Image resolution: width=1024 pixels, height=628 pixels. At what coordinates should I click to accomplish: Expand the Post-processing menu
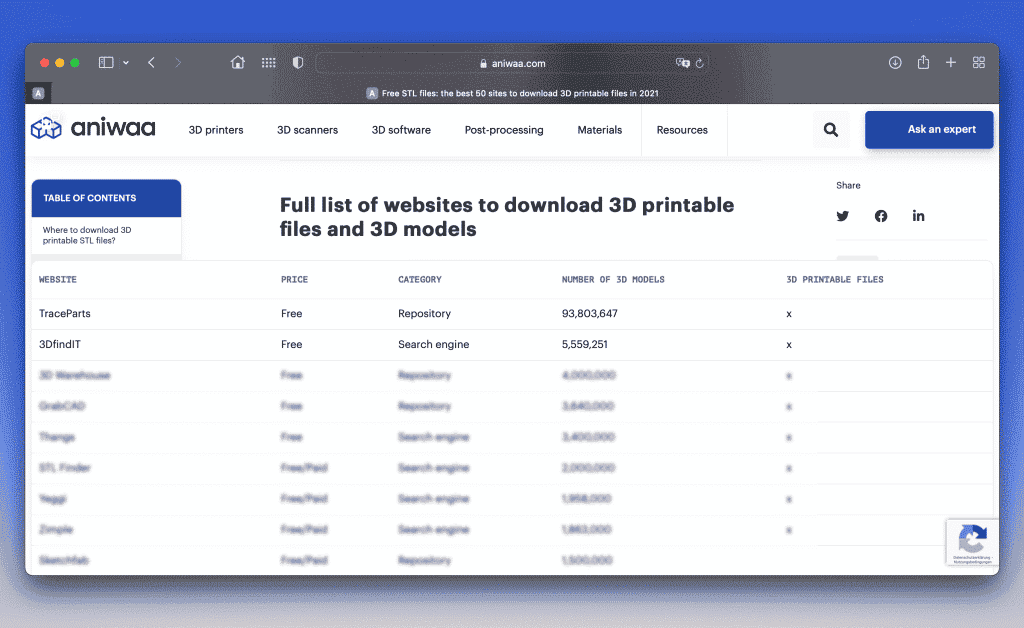coord(504,130)
